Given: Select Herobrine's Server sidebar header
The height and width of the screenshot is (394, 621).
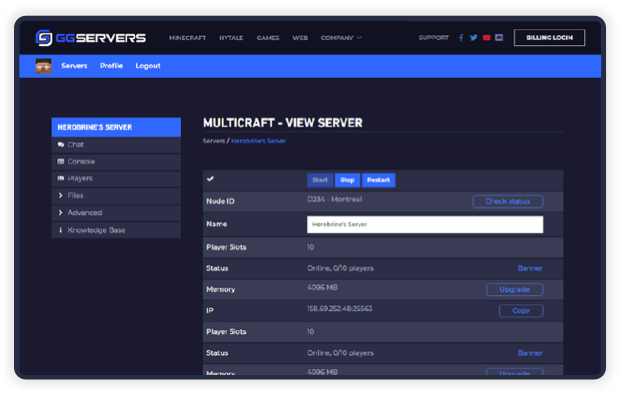Looking at the screenshot, I should point(116,127).
